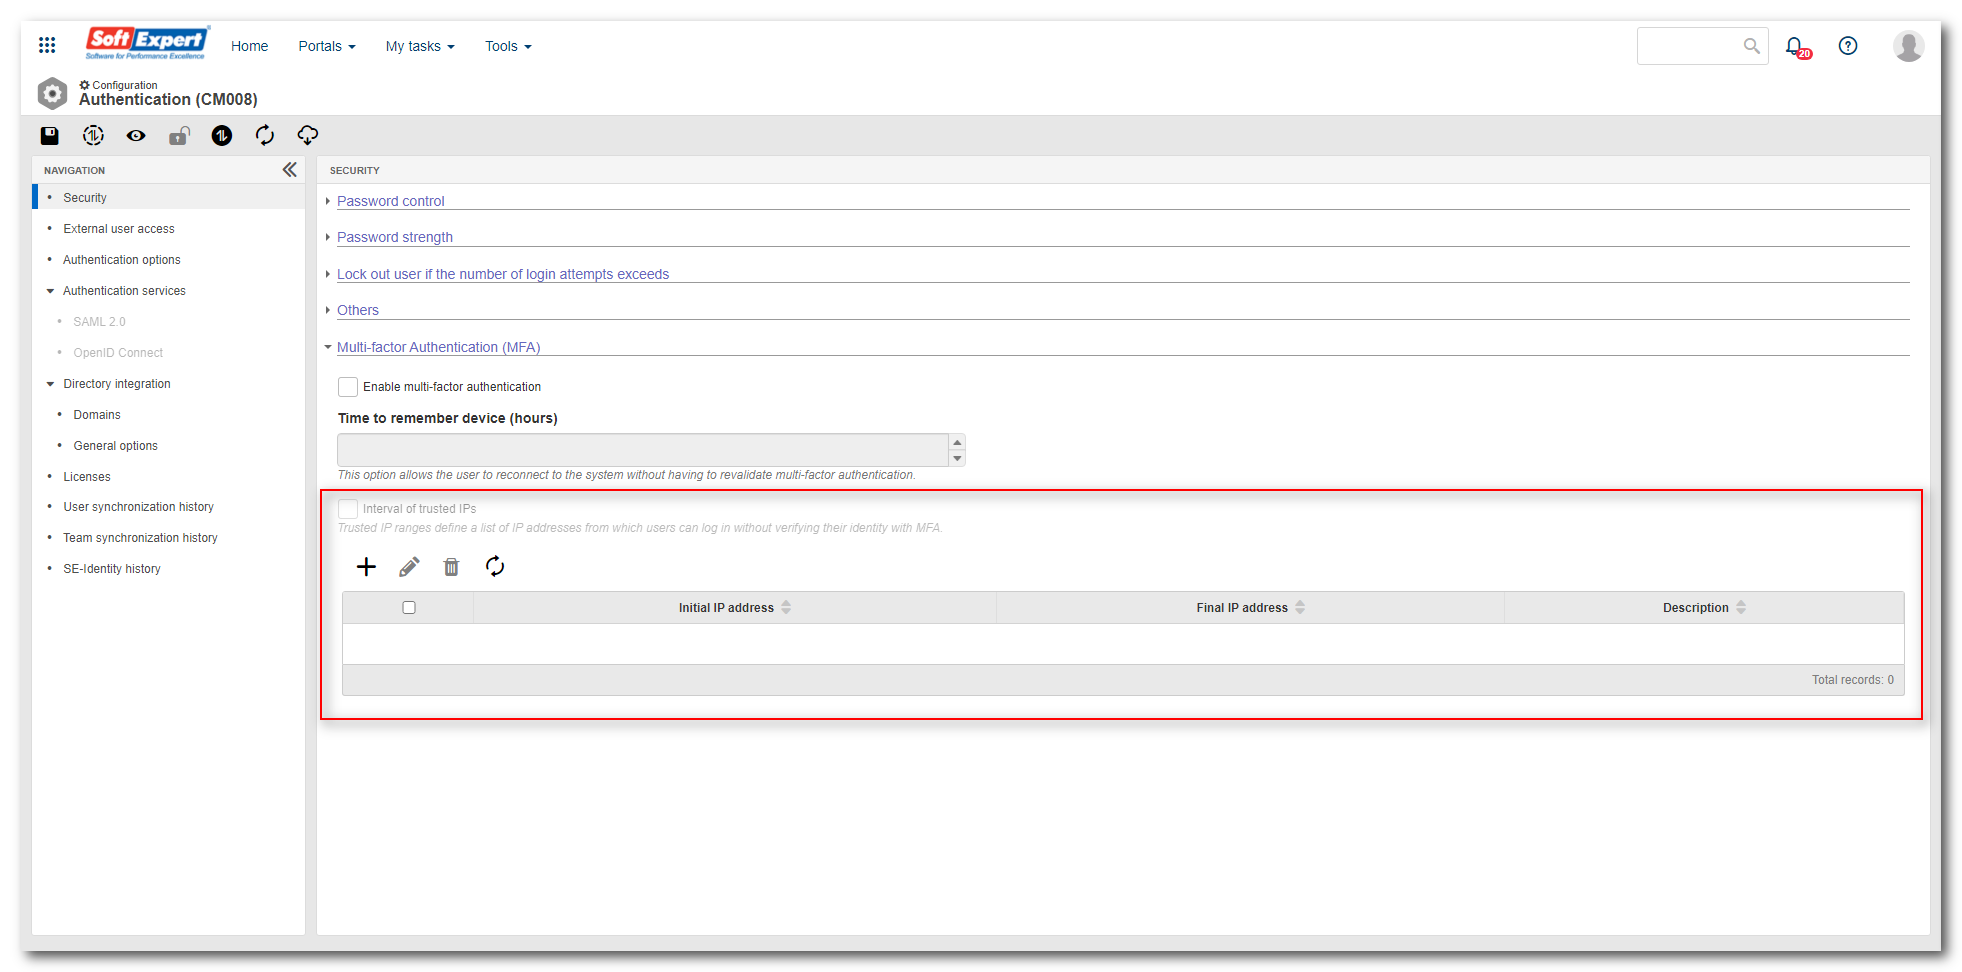Viewport: 1962px width, 972px height.
Task: Open the notifications bell
Action: pos(1797,47)
